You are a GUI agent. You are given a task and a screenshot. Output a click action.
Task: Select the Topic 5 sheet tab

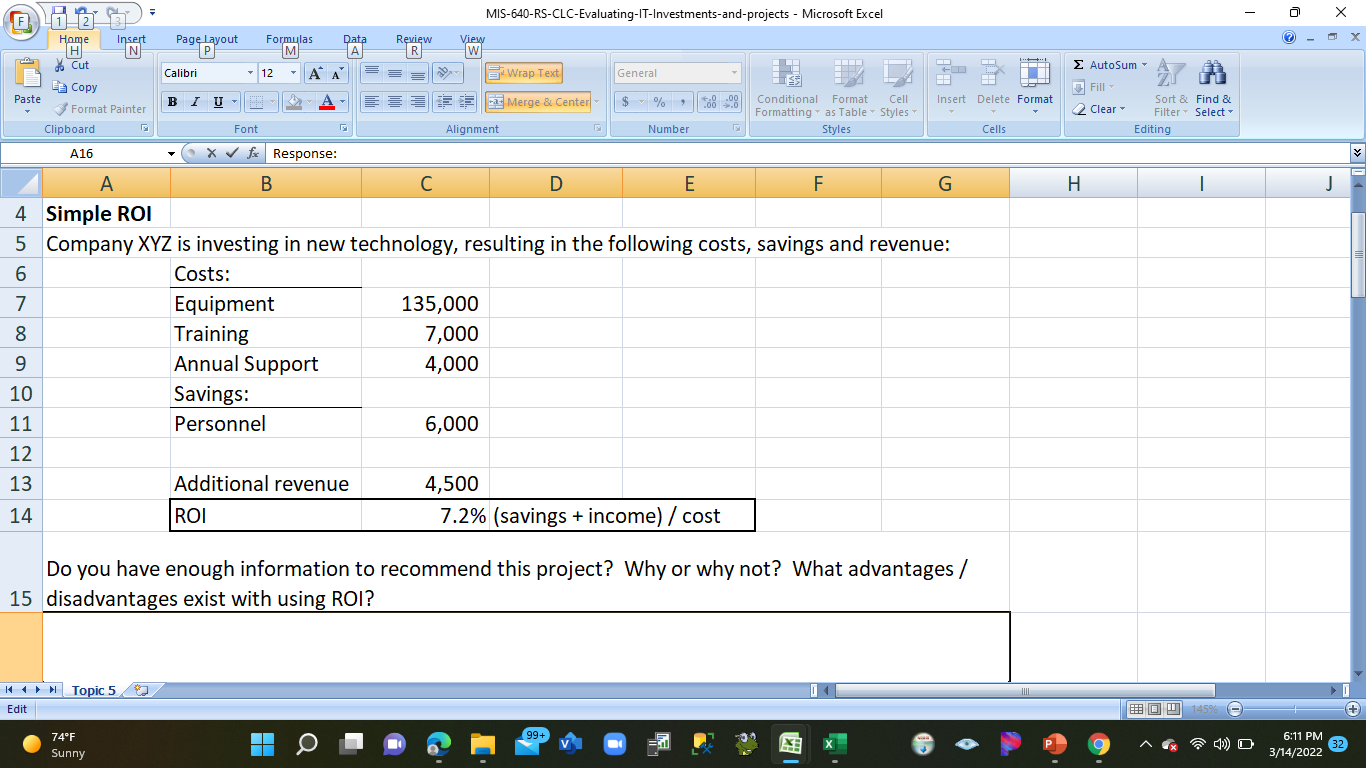(94, 690)
